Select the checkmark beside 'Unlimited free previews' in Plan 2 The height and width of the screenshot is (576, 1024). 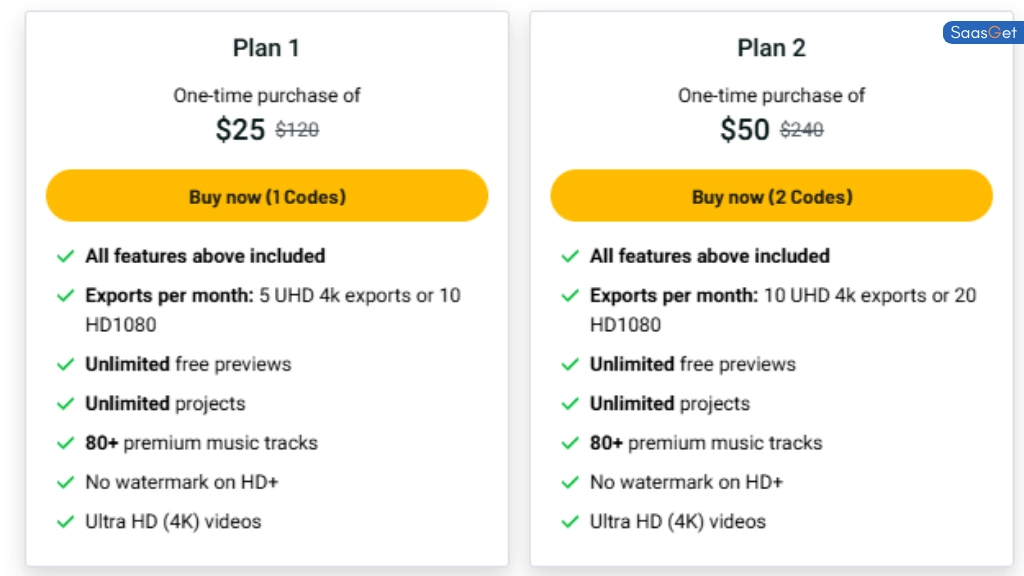(x=570, y=364)
